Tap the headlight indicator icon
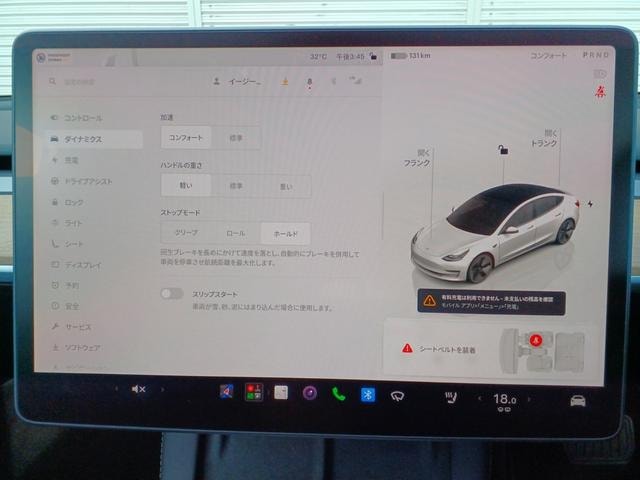This screenshot has height=480, width=640. pyautogui.click(x=600, y=74)
